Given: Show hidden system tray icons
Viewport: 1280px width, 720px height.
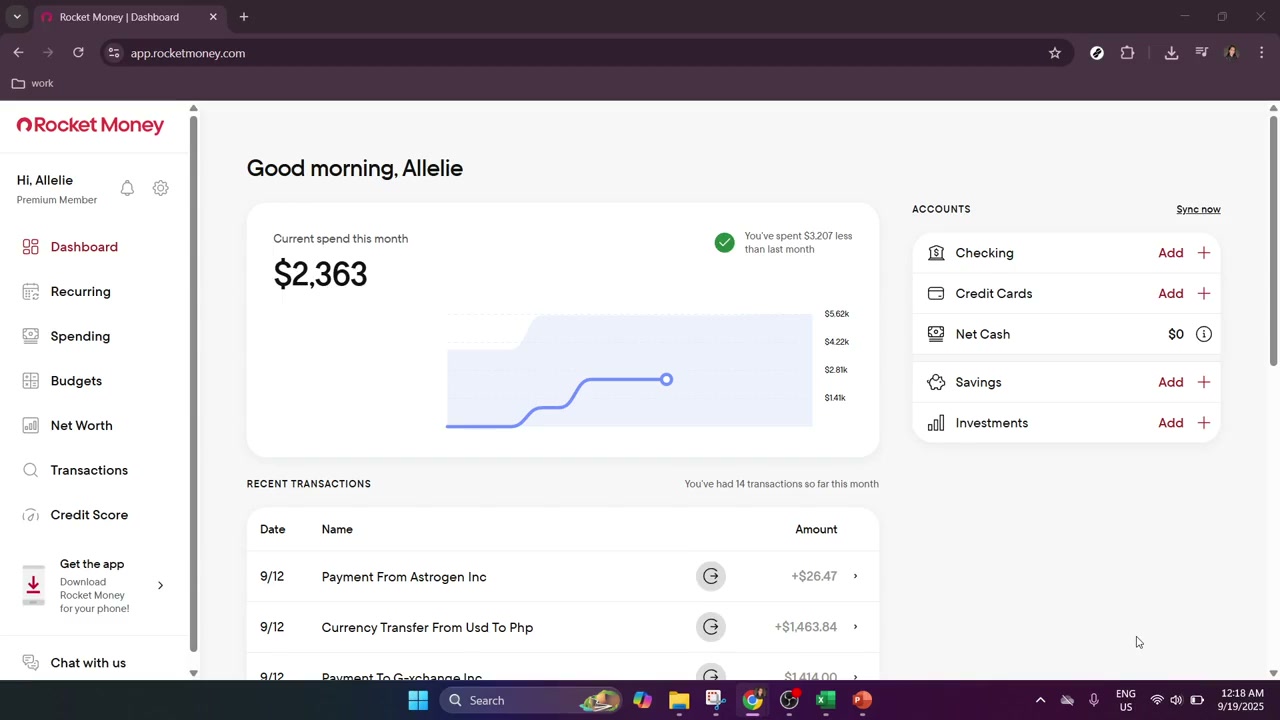Looking at the screenshot, I should pos(1040,700).
